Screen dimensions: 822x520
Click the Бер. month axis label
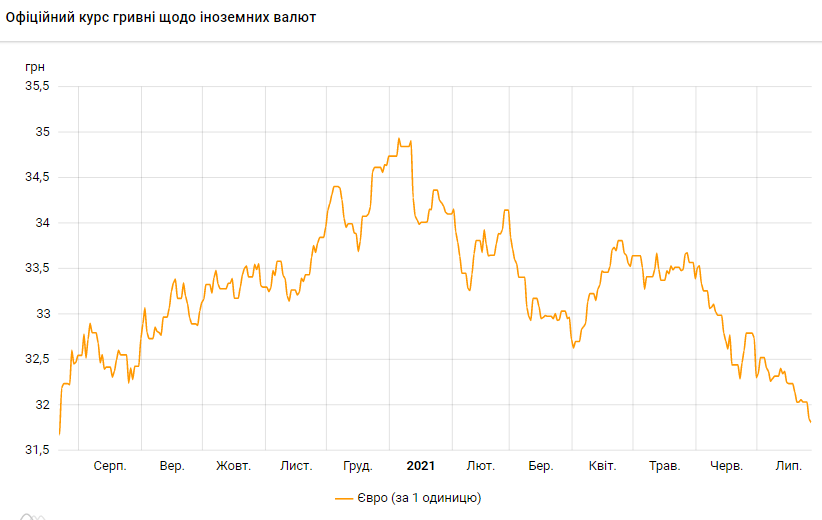(541, 466)
